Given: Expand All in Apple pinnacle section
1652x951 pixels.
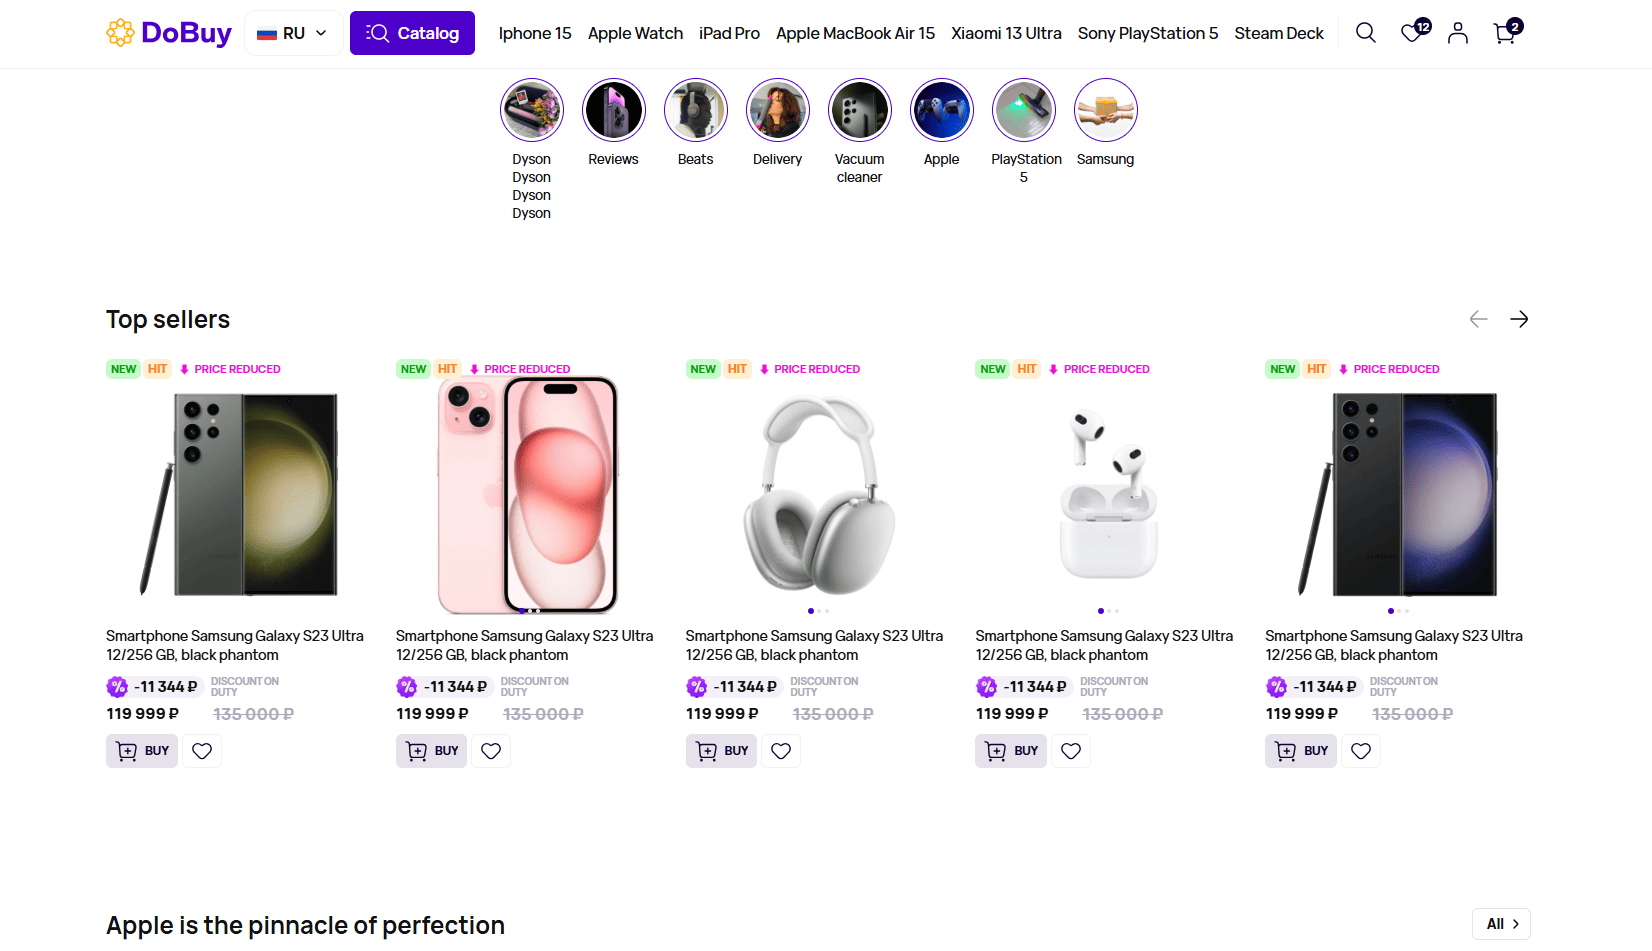Looking at the screenshot, I should point(1501,924).
